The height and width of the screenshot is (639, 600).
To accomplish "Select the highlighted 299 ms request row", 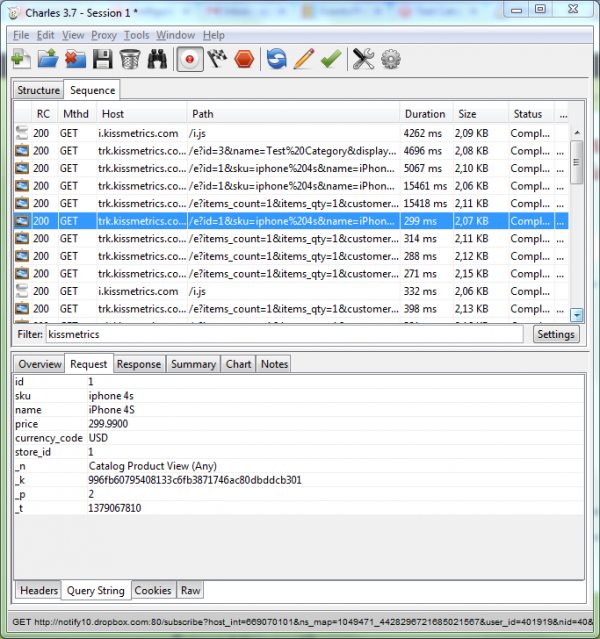I will click(x=291, y=221).
